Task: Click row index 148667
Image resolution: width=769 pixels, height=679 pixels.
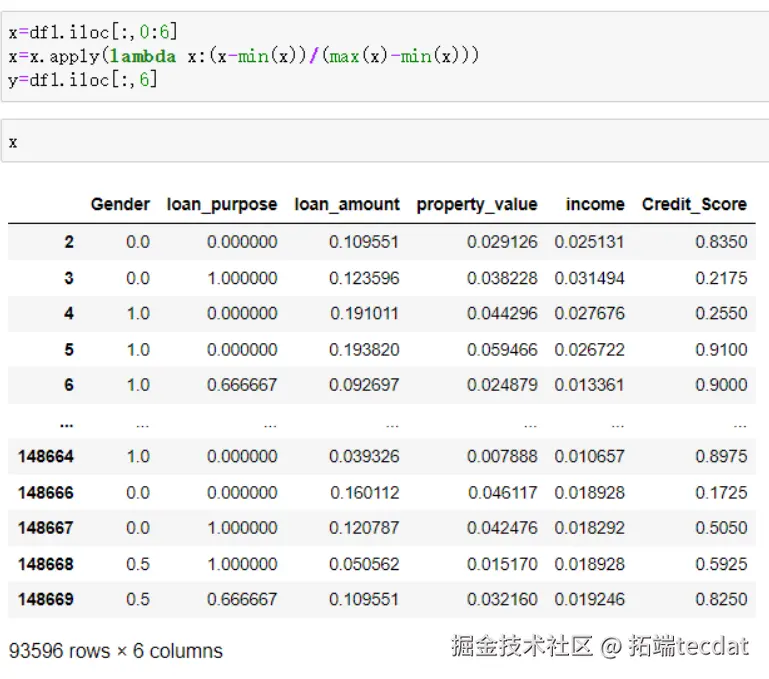Action: click(x=46, y=528)
